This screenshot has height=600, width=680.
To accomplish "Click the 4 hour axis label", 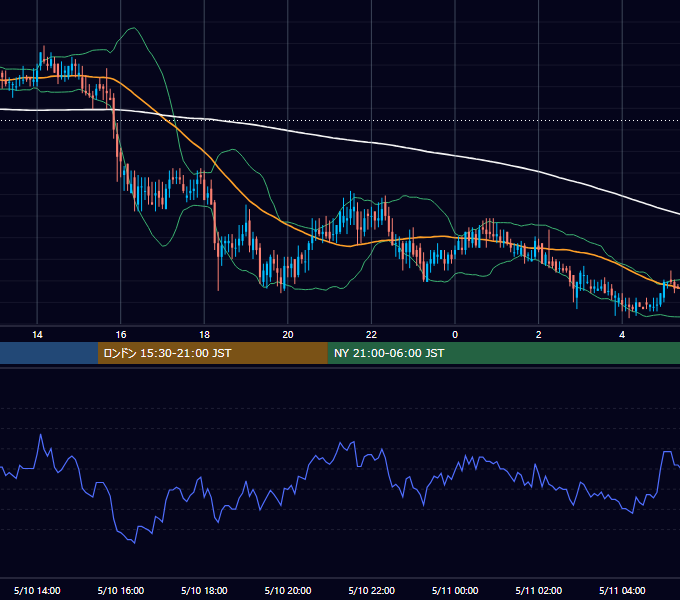I will pos(622,335).
